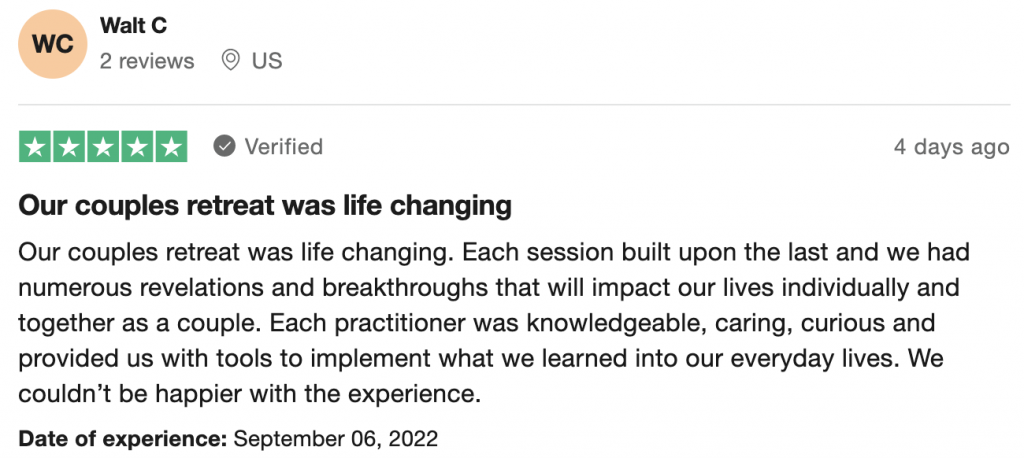Click the first green rating star

[36, 147]
